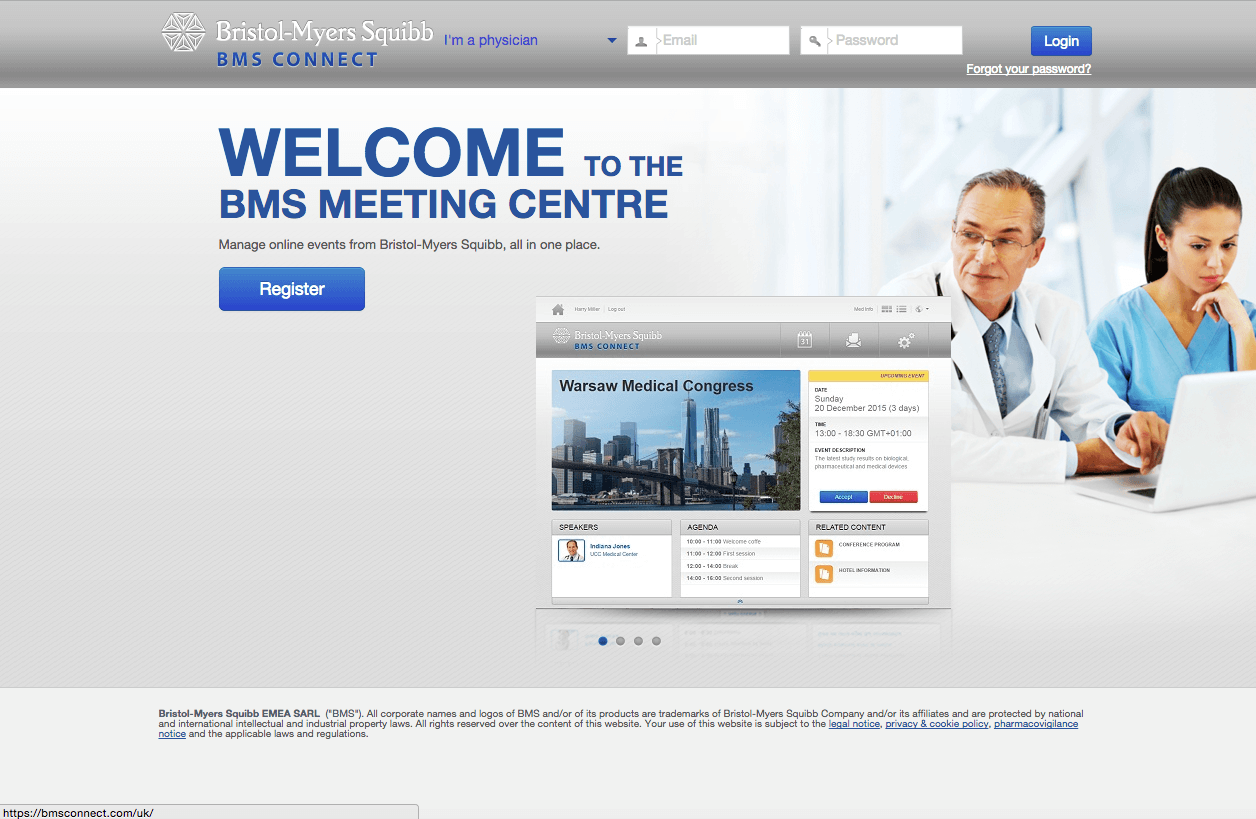The image size is (1256, 819).
Task: Click the "CONFERENCE PROGRAM" text in the preview
Action: tap(869, 545)
